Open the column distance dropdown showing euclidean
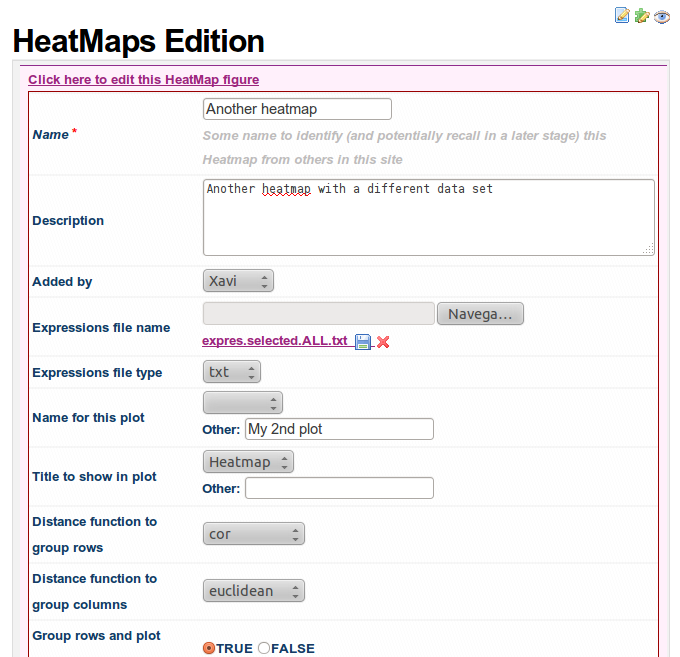Screen dimensions: 680x657 point(253,591)
